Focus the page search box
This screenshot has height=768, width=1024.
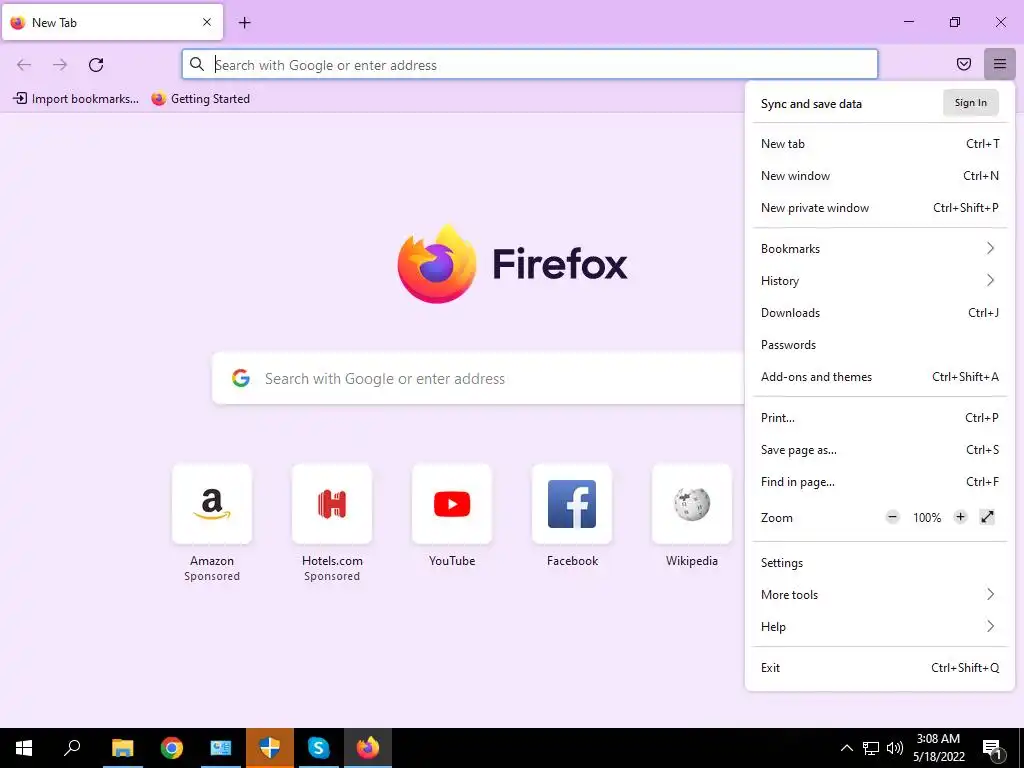coord(478,378)
